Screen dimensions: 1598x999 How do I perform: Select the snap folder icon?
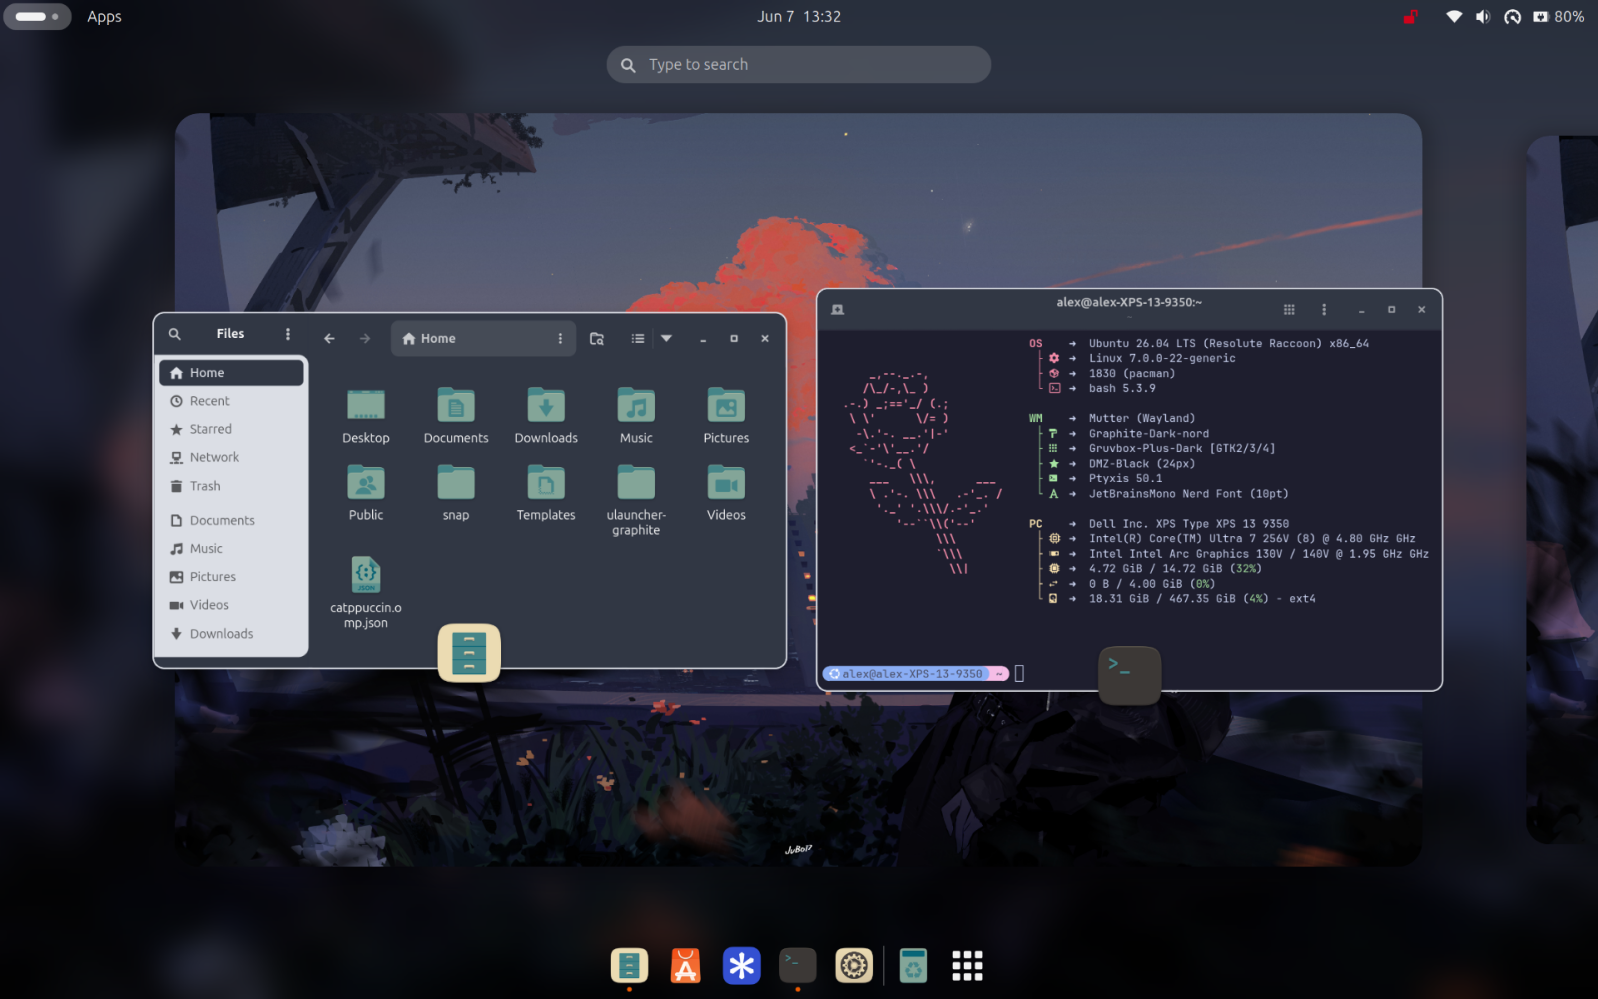[456, 482]
